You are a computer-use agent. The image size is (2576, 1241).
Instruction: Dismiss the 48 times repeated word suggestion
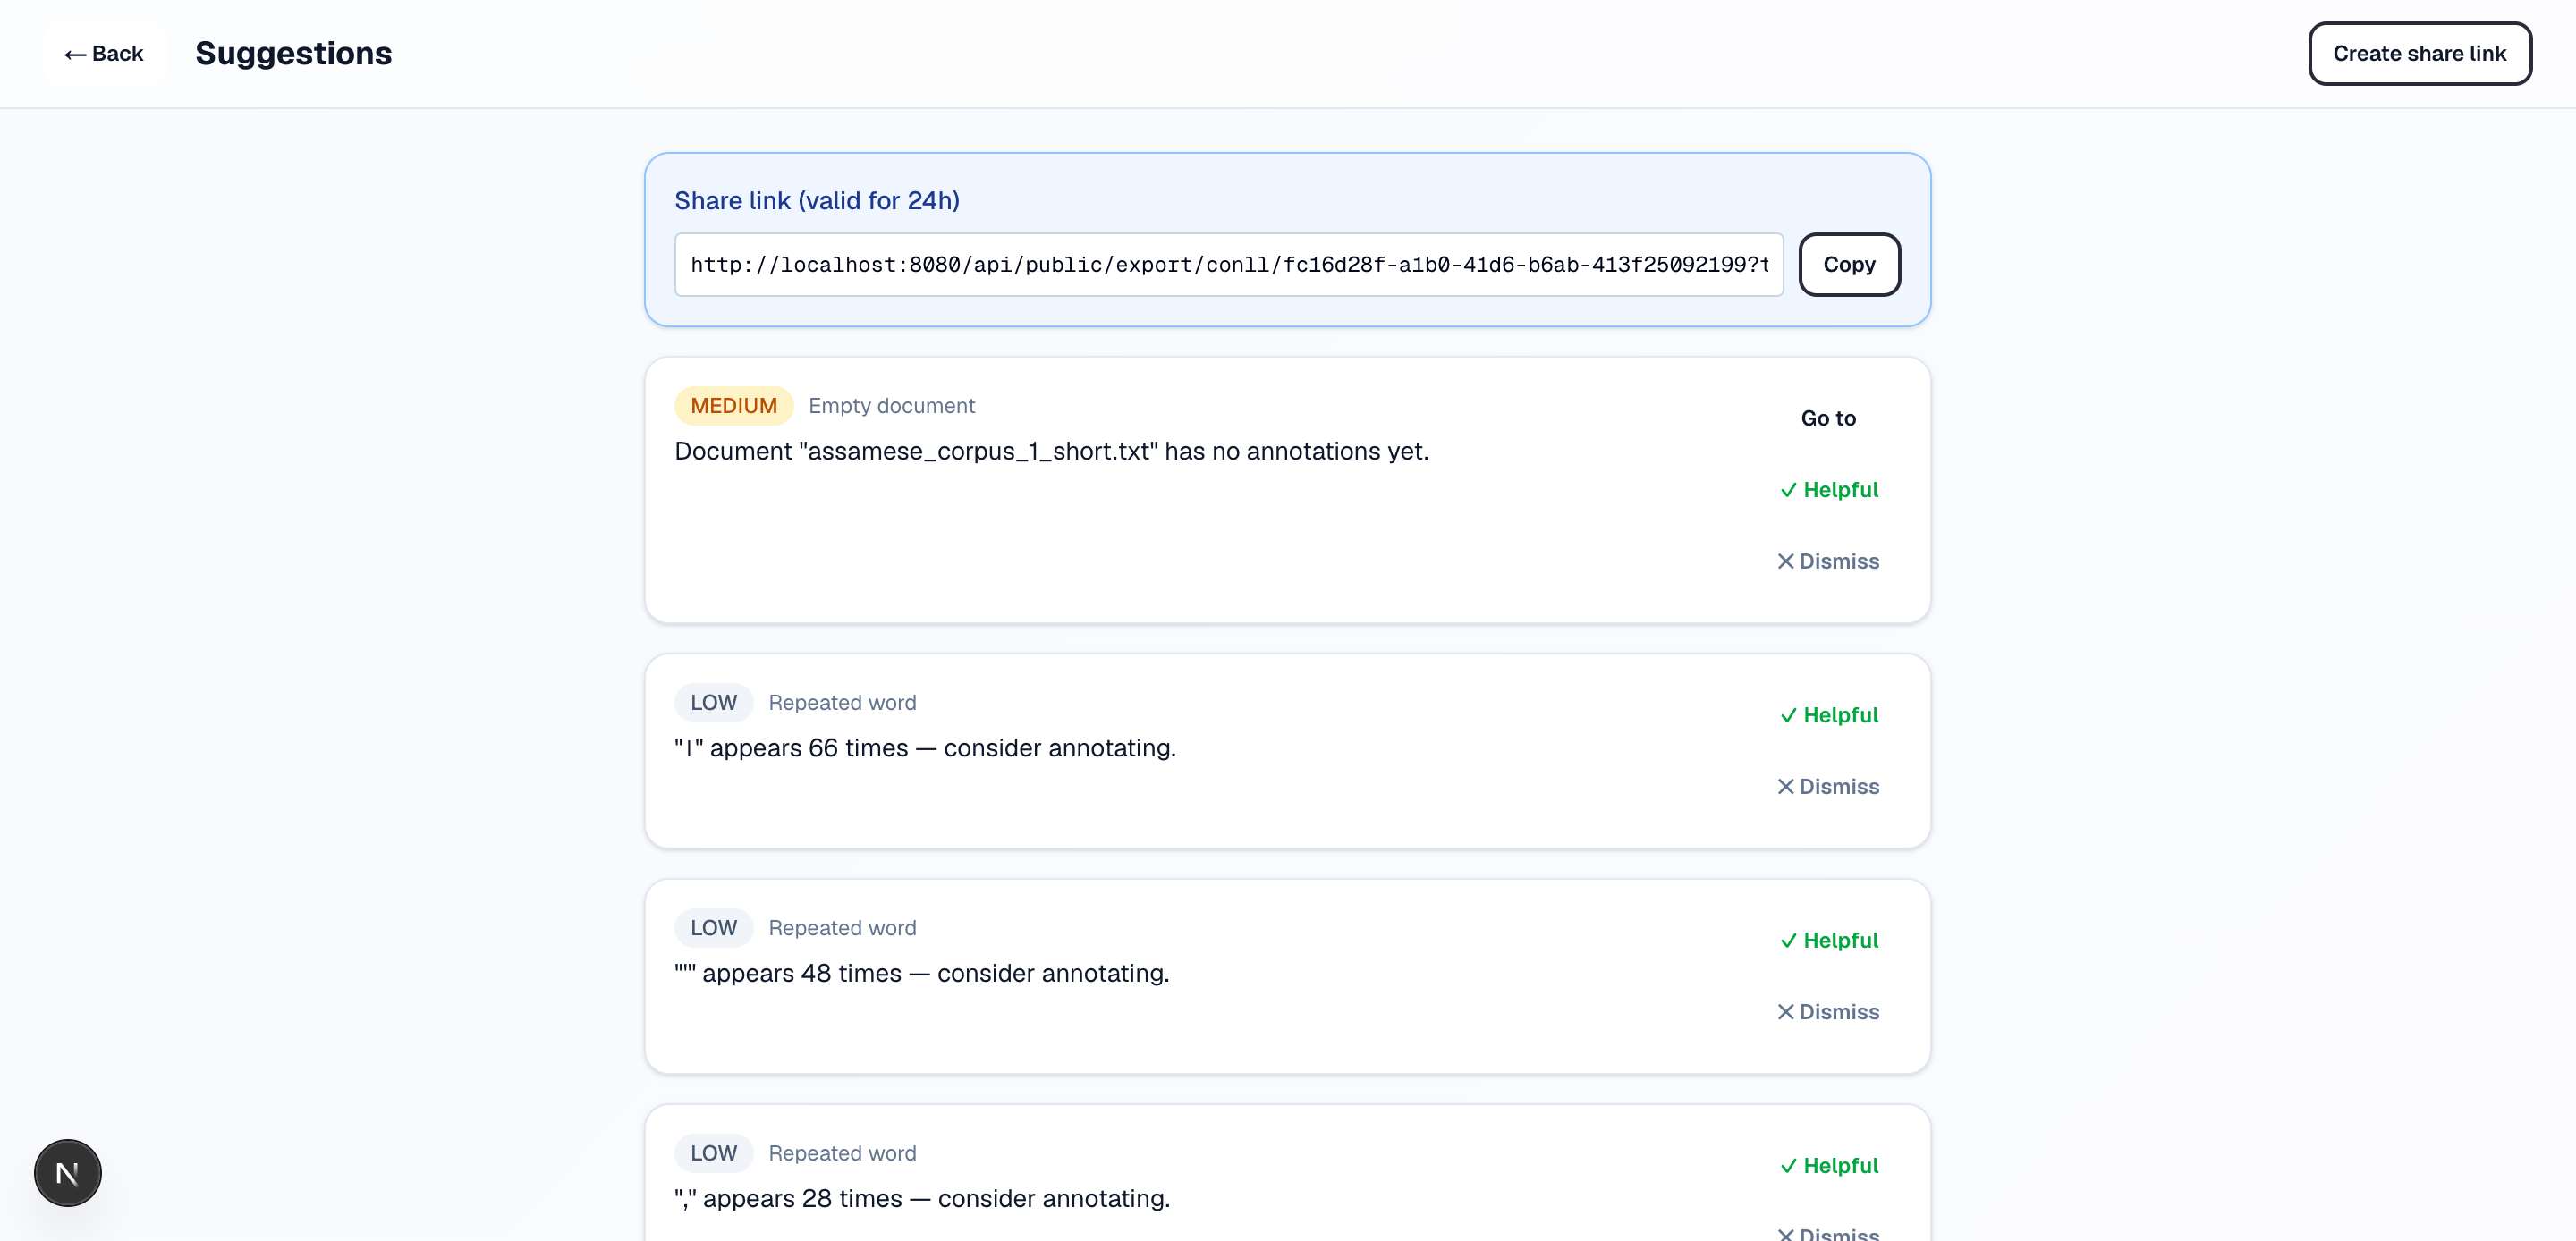point(1828,1011)
